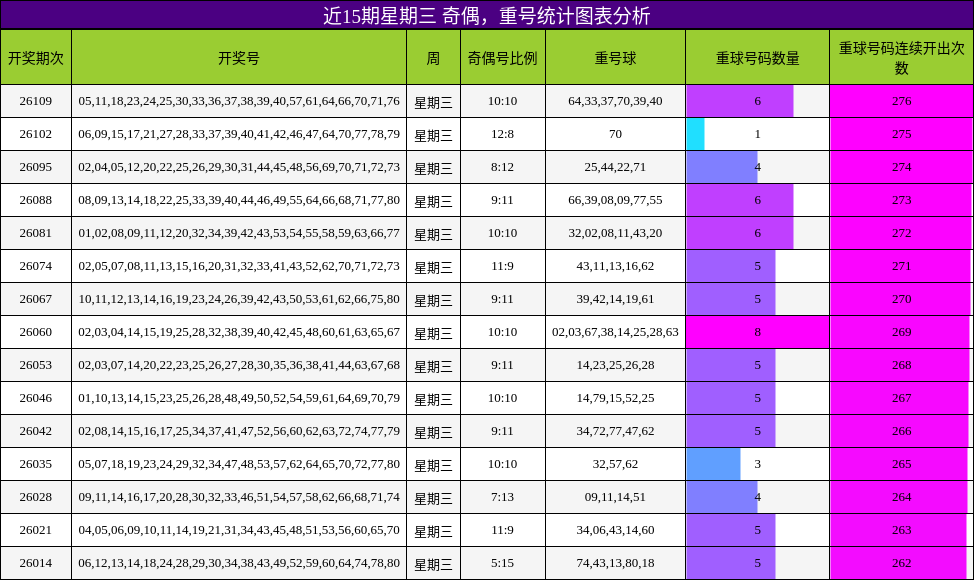This screenshot has width=974, height=580.
Task: Click the odd-even ratio 7:13
Action: [503, 496]
